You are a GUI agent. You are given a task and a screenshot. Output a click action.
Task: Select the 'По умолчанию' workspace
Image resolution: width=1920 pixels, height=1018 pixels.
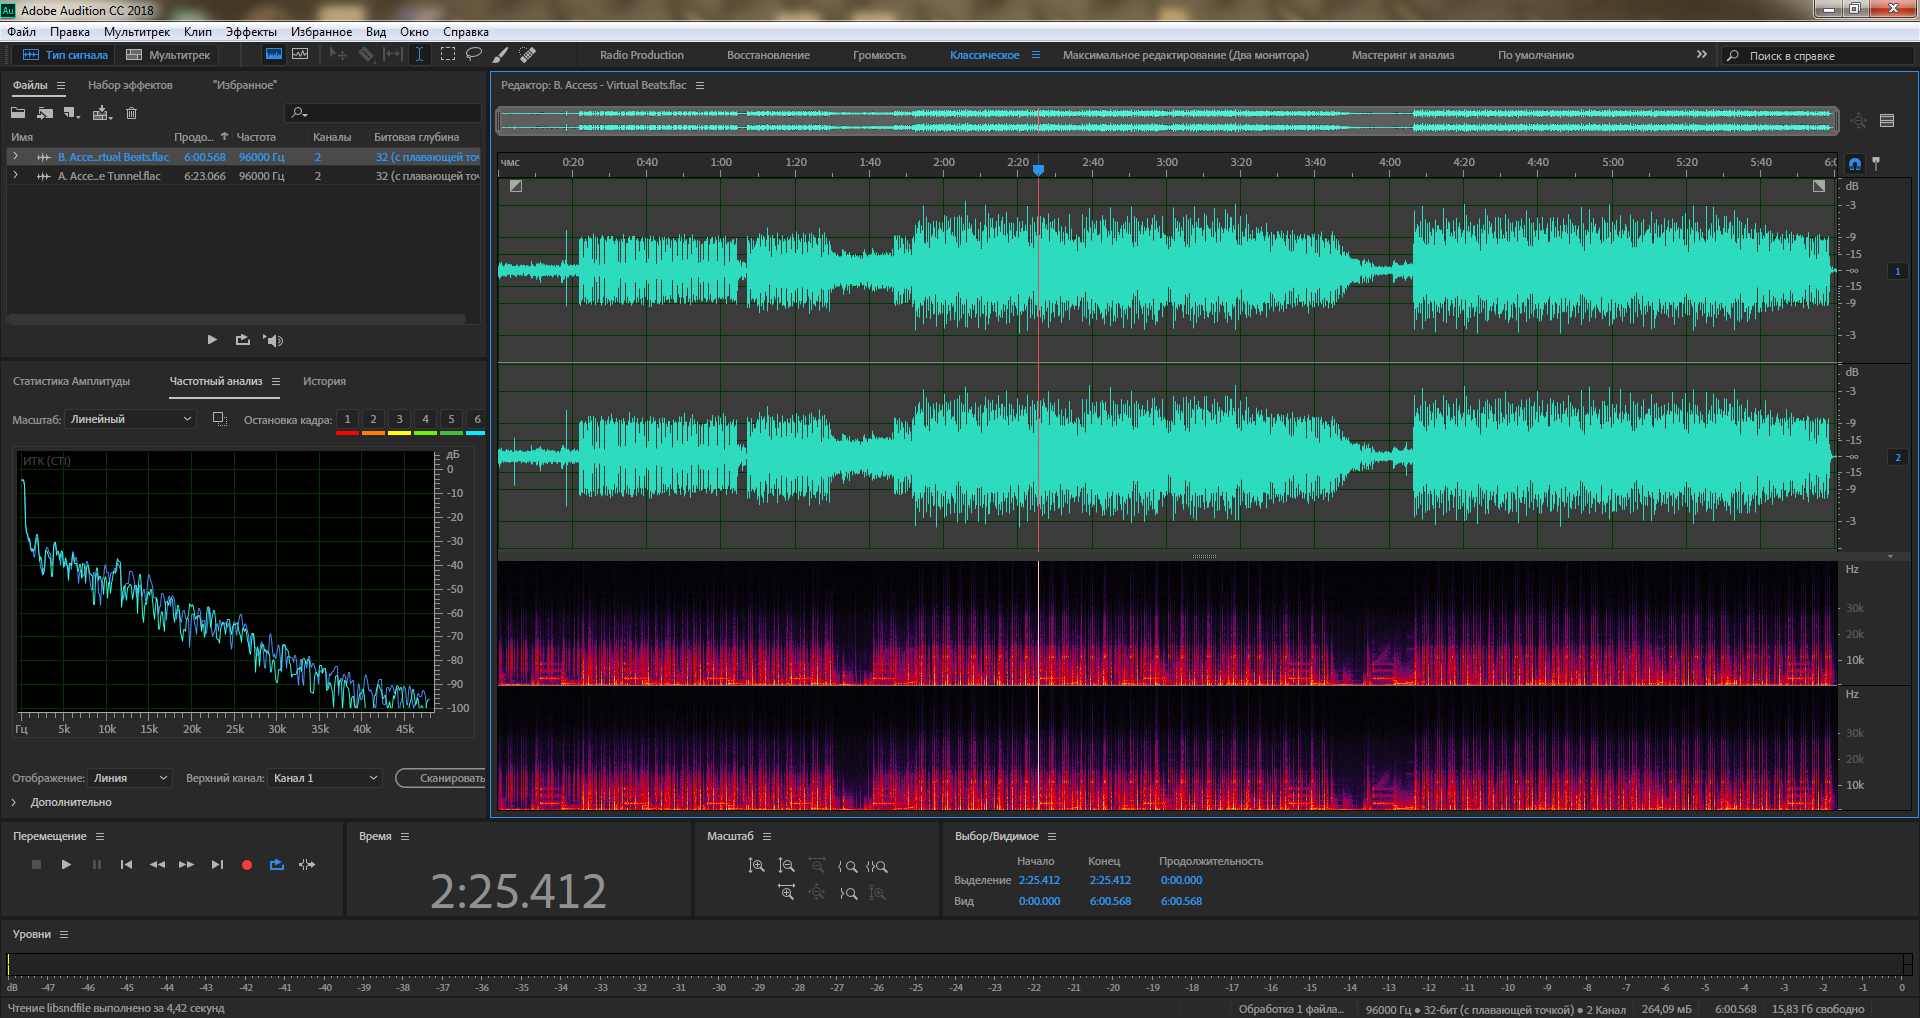coord(1536,55)
